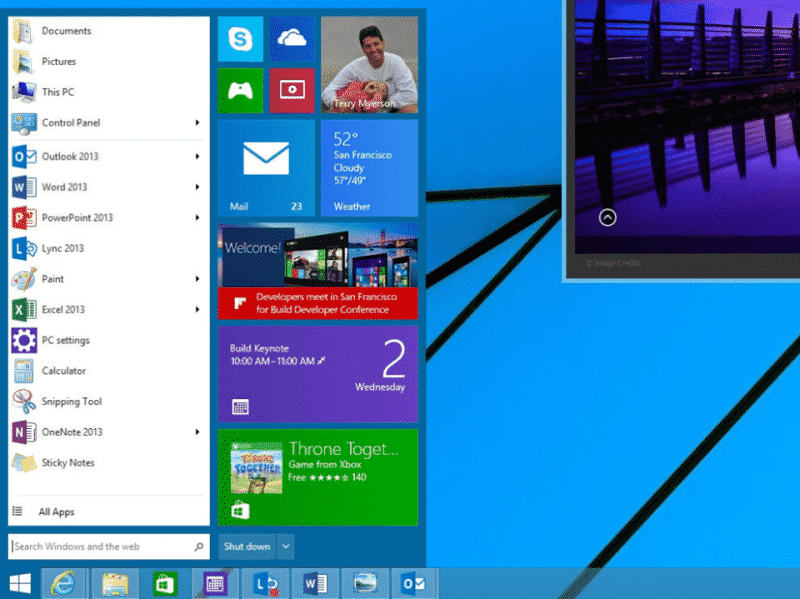Open Documents folder in Start menu
Viewport: 800px width, 599px height.
[x=109, y=31]
